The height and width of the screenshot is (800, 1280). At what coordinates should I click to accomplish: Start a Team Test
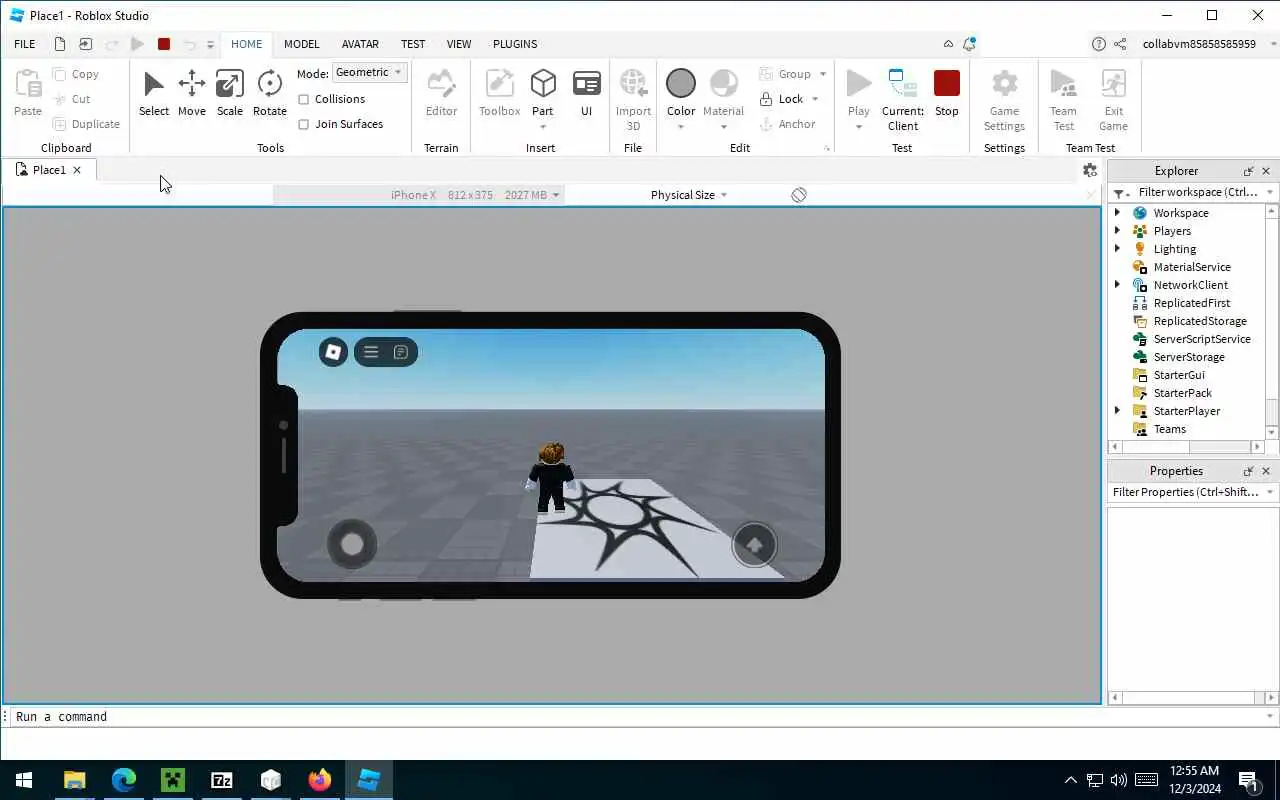(x=1063, y=100)
